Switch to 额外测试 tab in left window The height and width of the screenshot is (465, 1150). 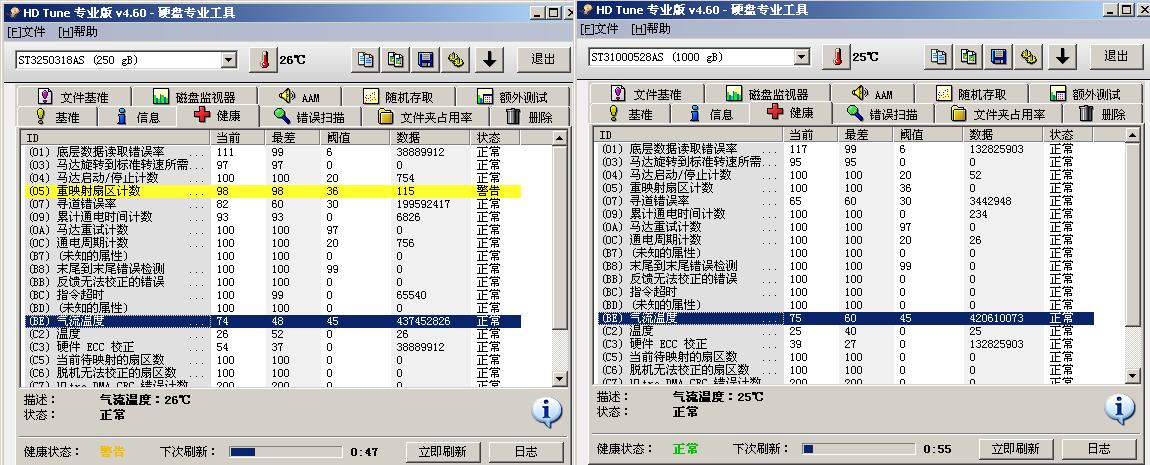[x=513, y=97]
